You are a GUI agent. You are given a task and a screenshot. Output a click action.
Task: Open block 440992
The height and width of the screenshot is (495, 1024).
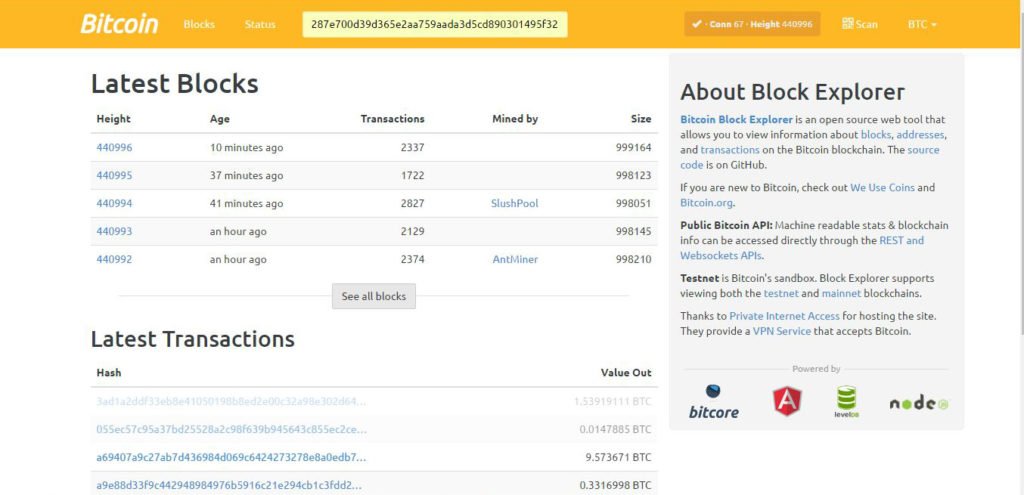[x=114, y=259]
